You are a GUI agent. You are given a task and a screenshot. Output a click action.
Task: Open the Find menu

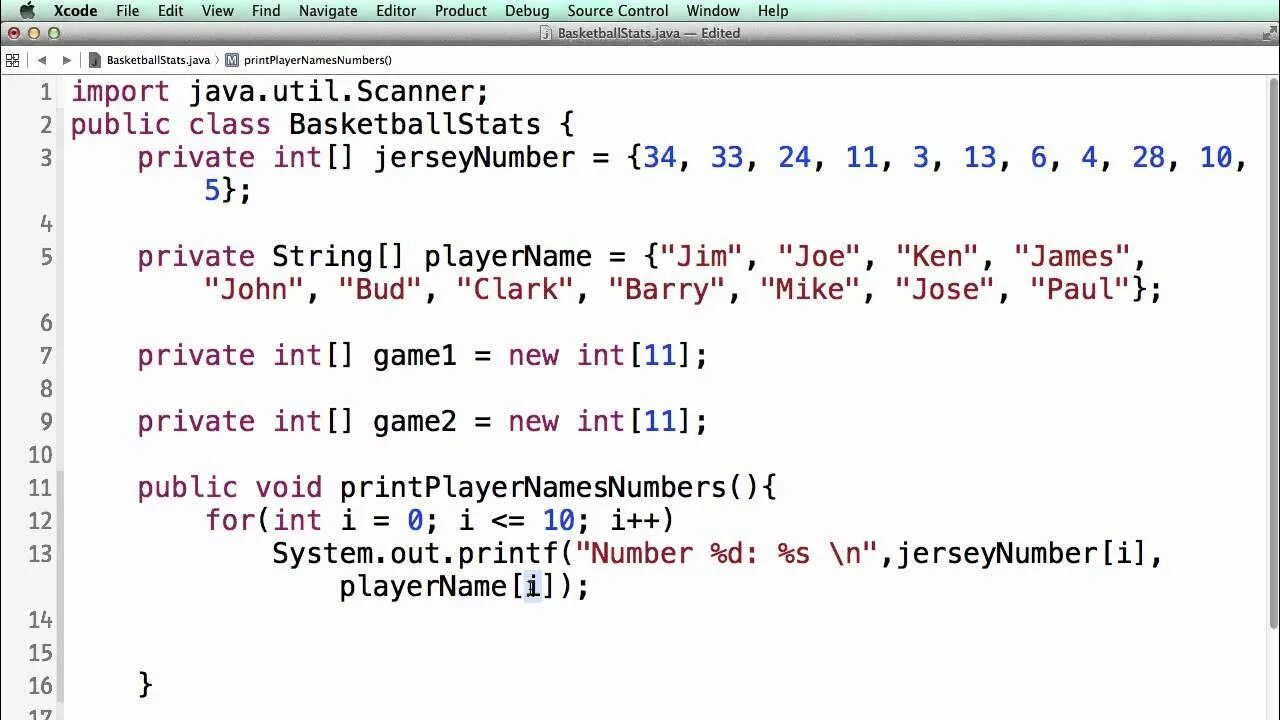tap(266, 11)
